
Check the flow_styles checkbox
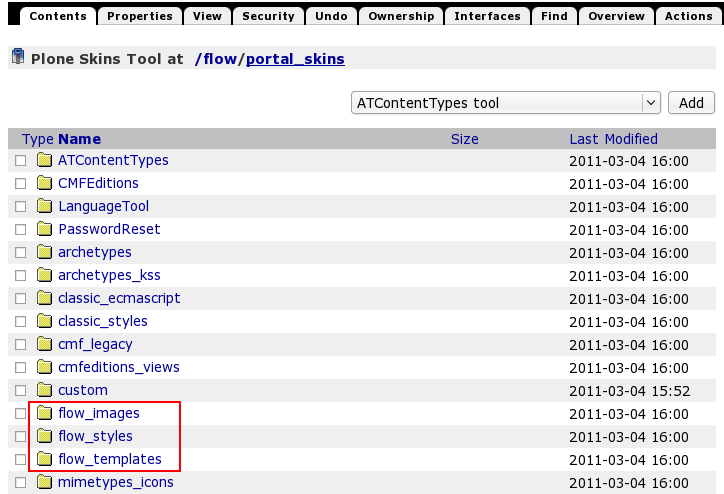pyautogui.click(x=20, y=437)
